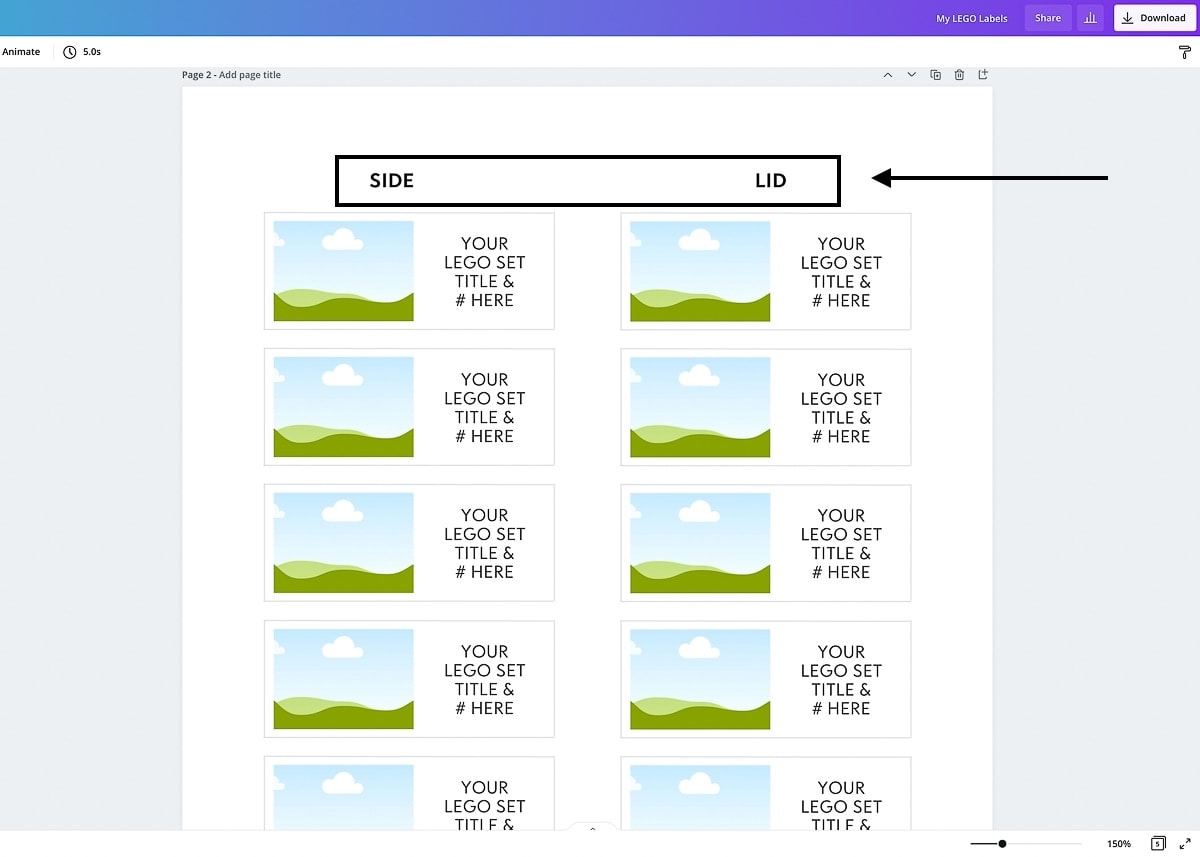Screen dimensions: 1200x857
Task: Select the SIDE heading text on canvas
Action: tap(391, 181)
